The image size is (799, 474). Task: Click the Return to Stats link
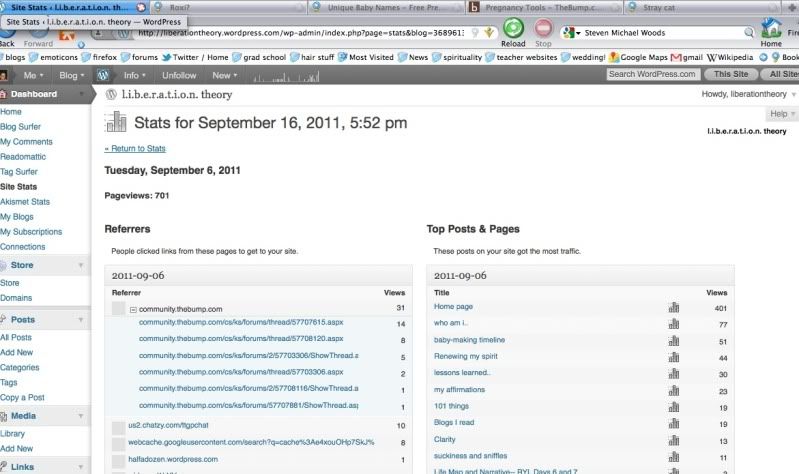coord(135,148)
